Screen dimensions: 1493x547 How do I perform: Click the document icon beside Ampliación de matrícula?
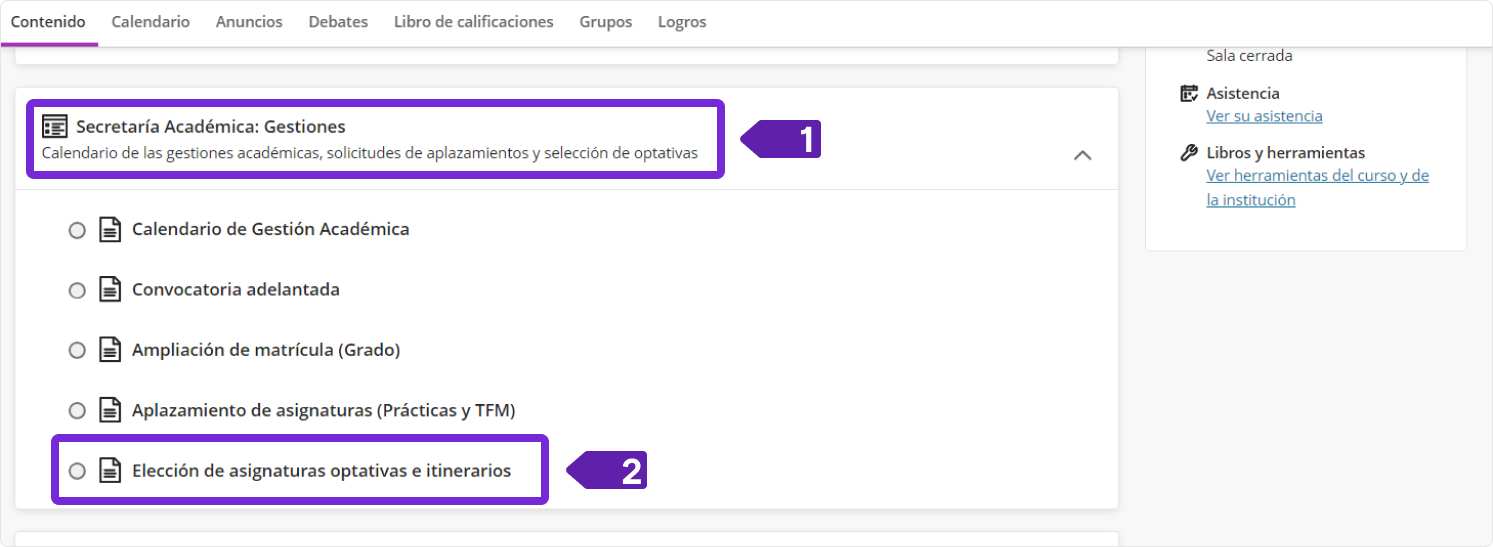(x=109, y=350)
